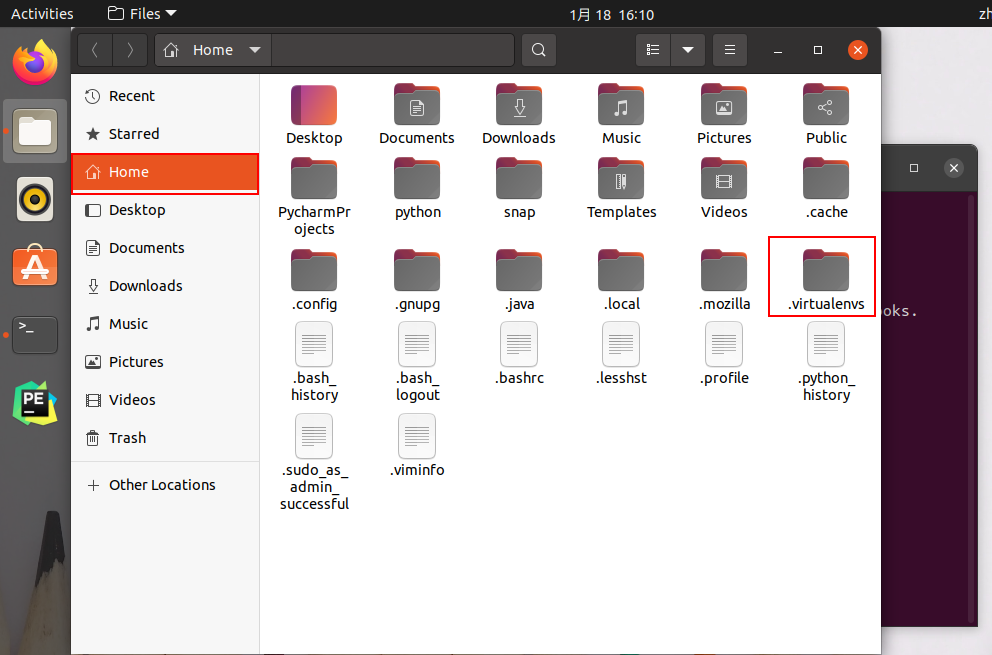
Task: Launch Firefox from the dock
Action: 35,62
